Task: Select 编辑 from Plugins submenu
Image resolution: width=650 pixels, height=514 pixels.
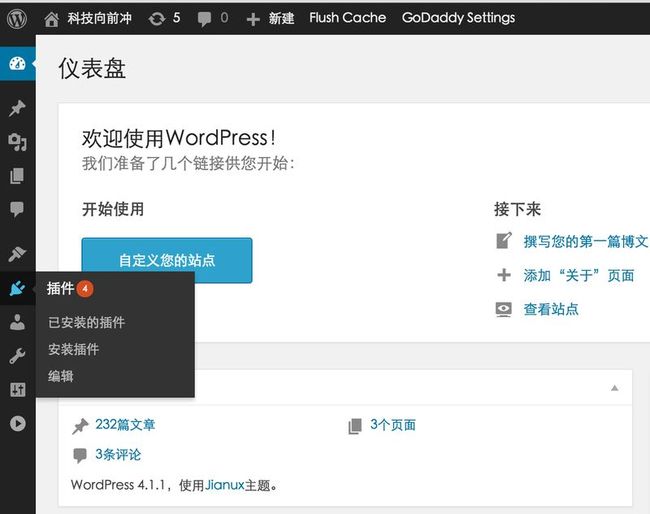Action: tap(61, 376)
